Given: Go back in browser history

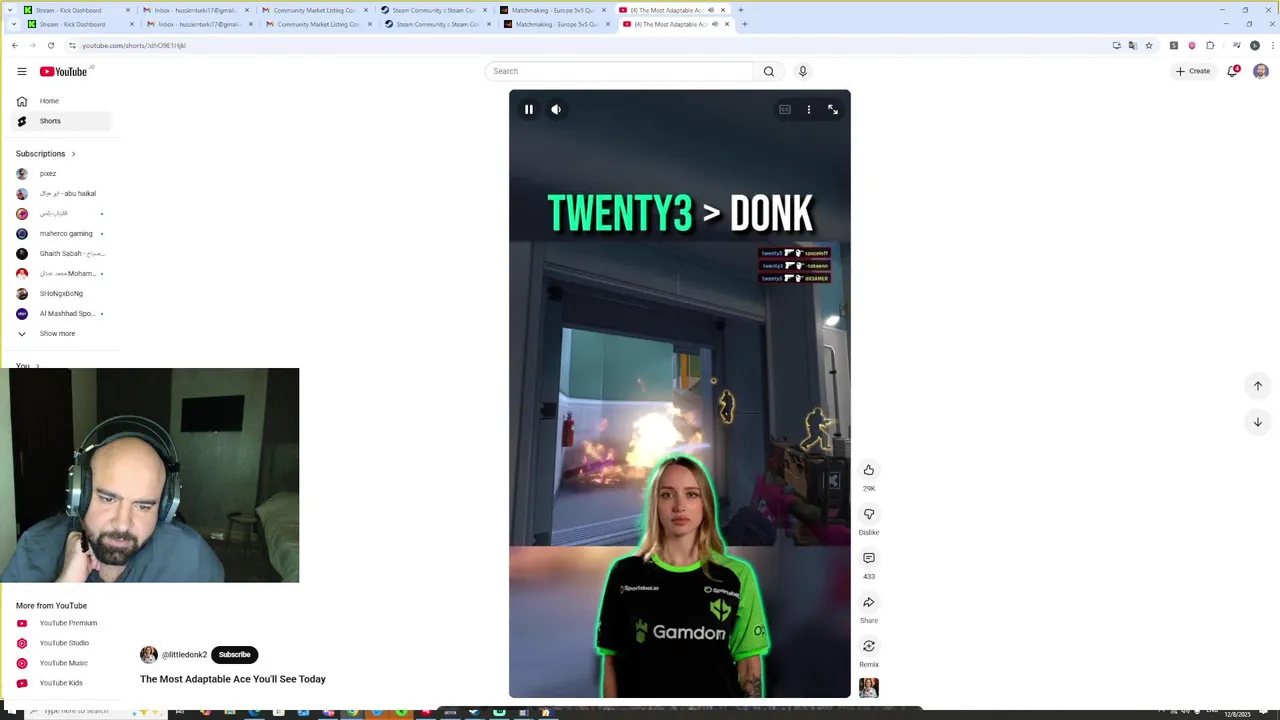Looking at the screenshot, I should pos(14,45).
